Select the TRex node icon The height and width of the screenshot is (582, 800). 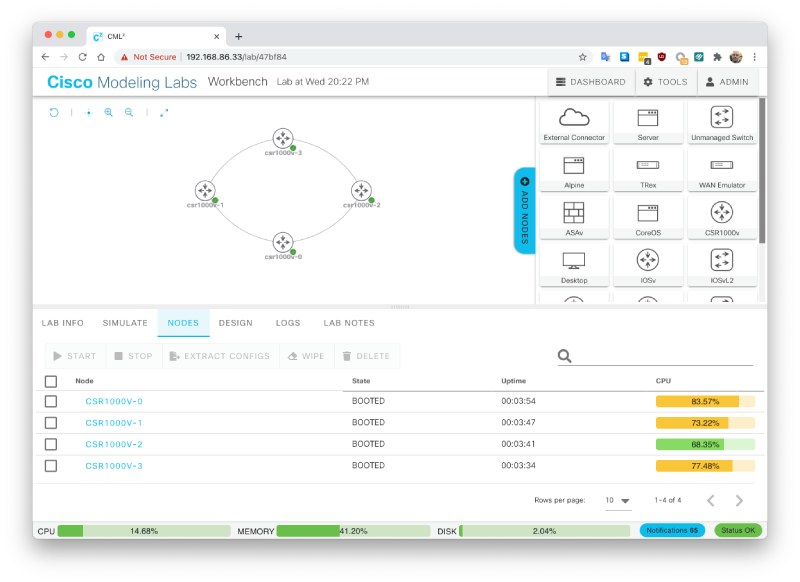click(x=648, y=165)
